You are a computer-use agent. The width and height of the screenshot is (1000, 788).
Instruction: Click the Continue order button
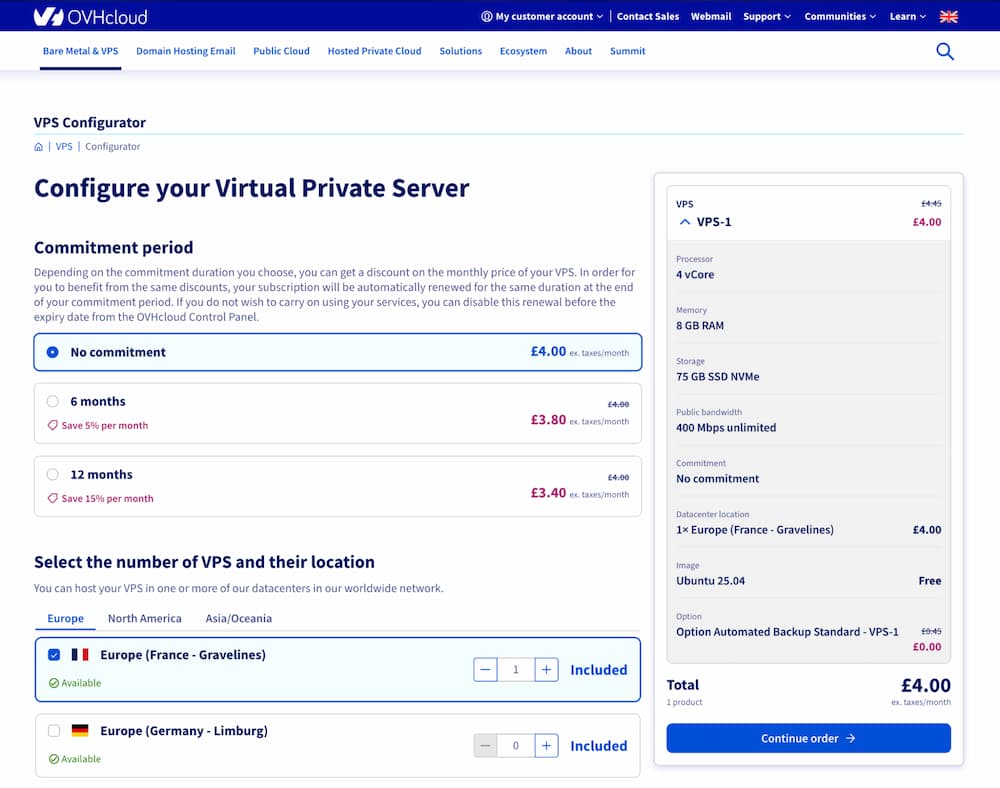[808, 738]
